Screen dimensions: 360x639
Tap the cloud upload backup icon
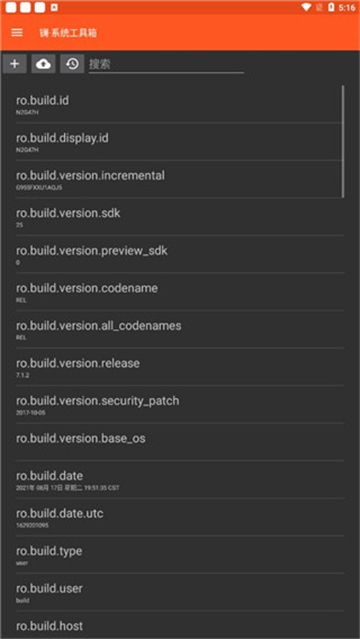click(43, 64)
